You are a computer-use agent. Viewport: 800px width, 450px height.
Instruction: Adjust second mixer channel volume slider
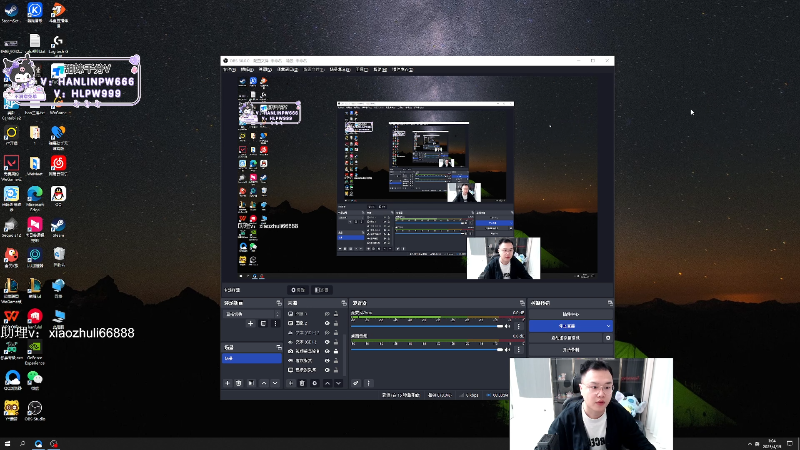coord(428,349)
